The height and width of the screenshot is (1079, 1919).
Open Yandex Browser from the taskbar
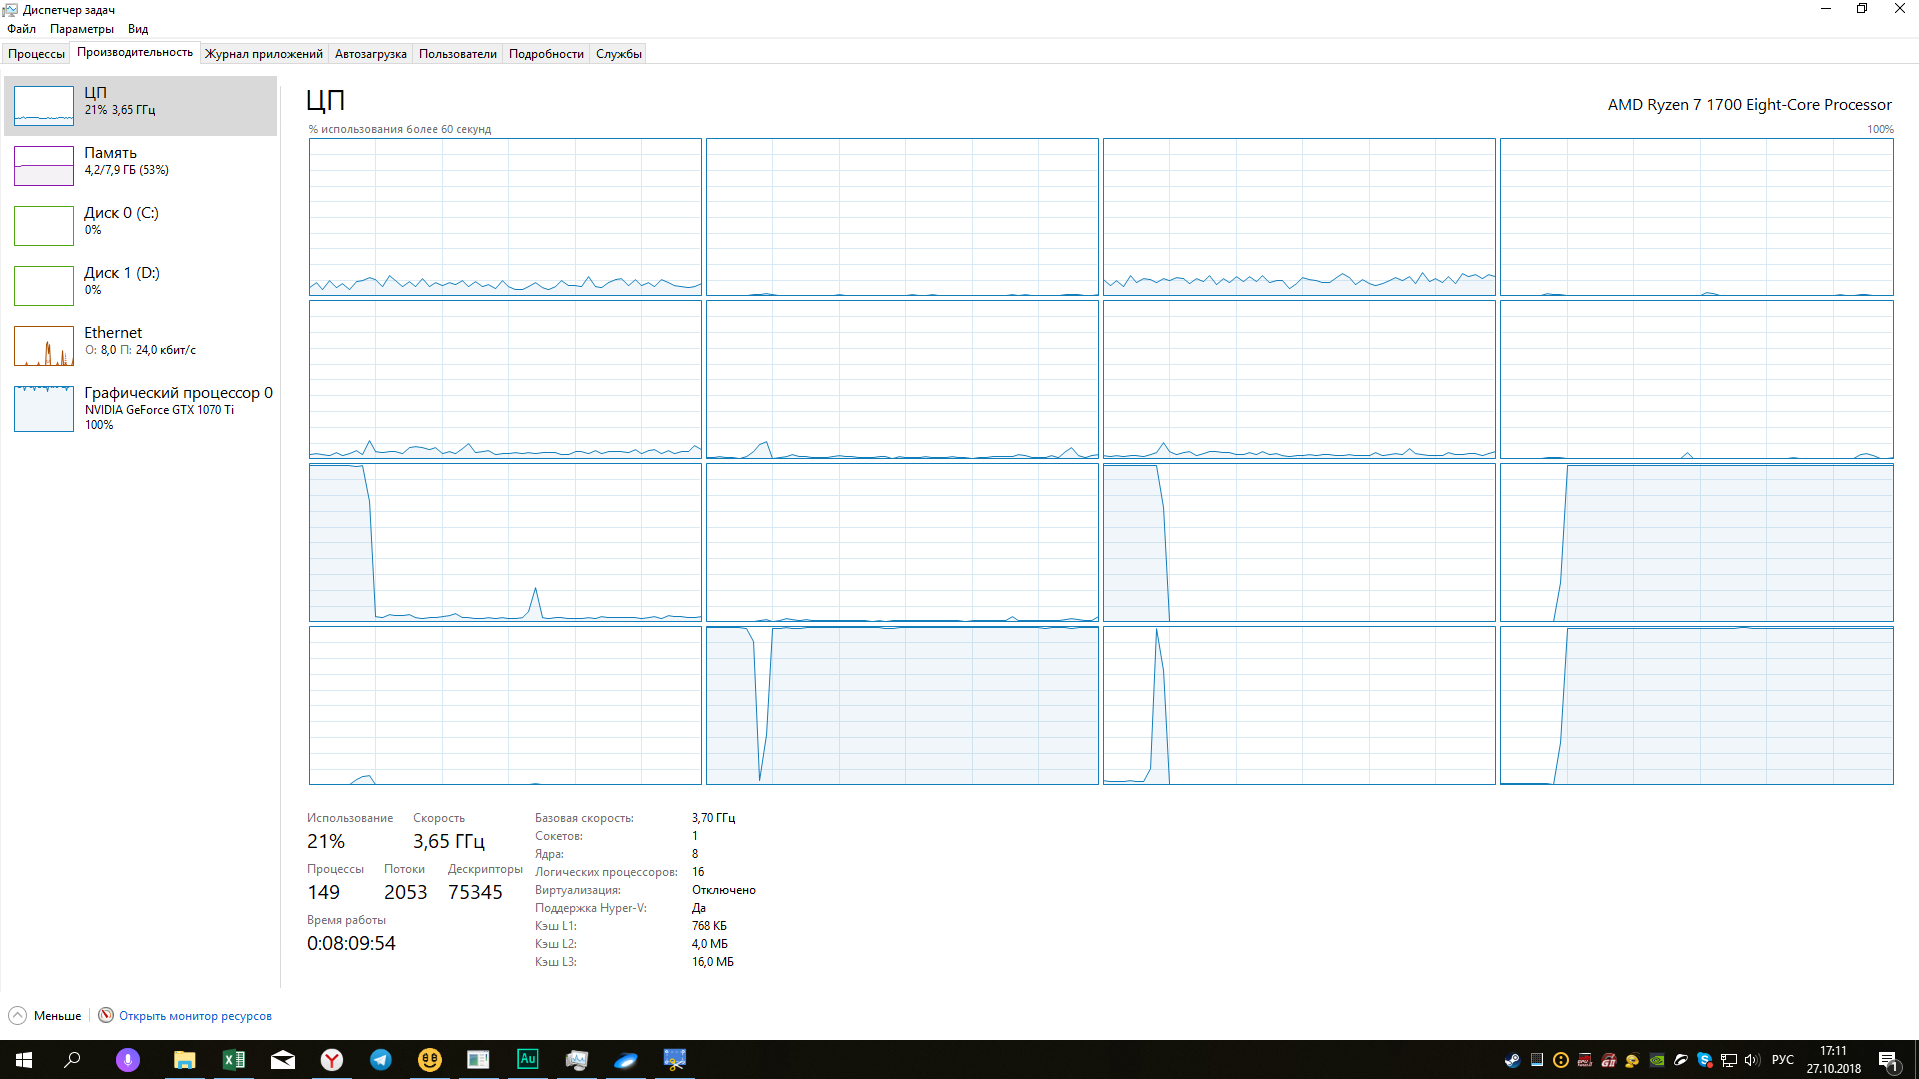click(332, 1060)
